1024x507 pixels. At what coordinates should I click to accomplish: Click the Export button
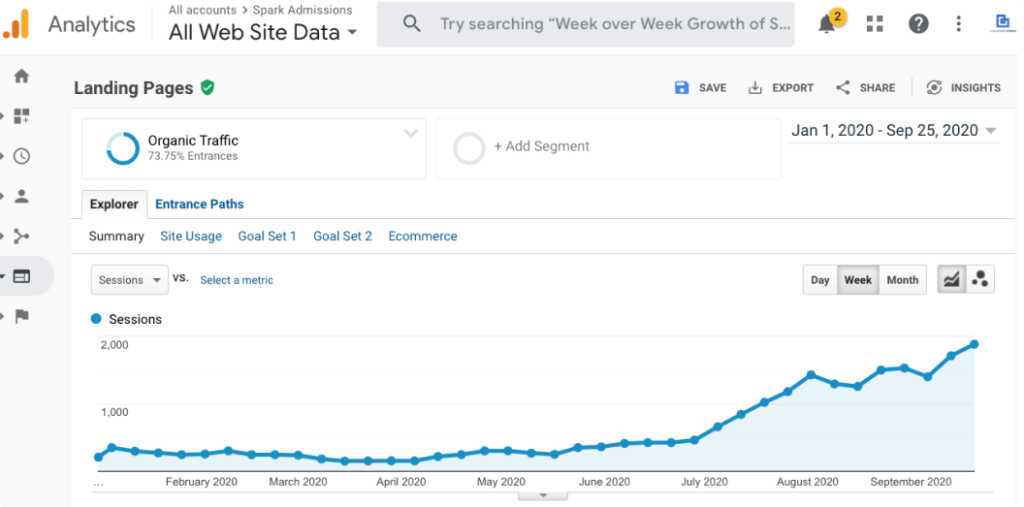point(781,88)
